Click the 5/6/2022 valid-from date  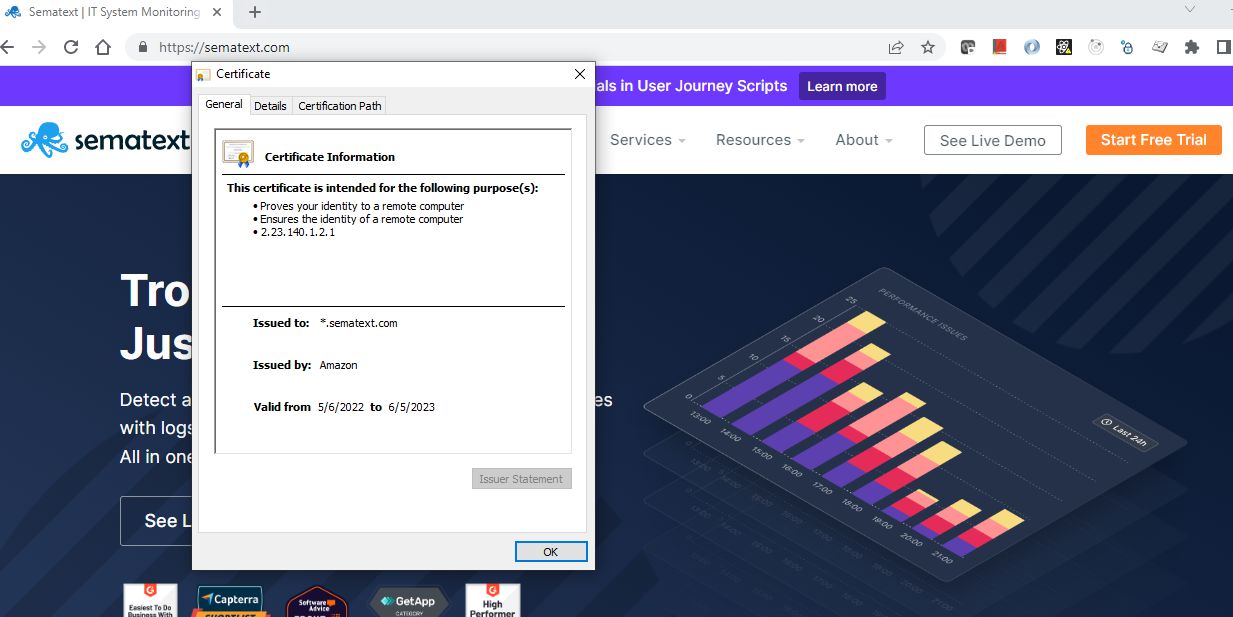tap(341, 407)
